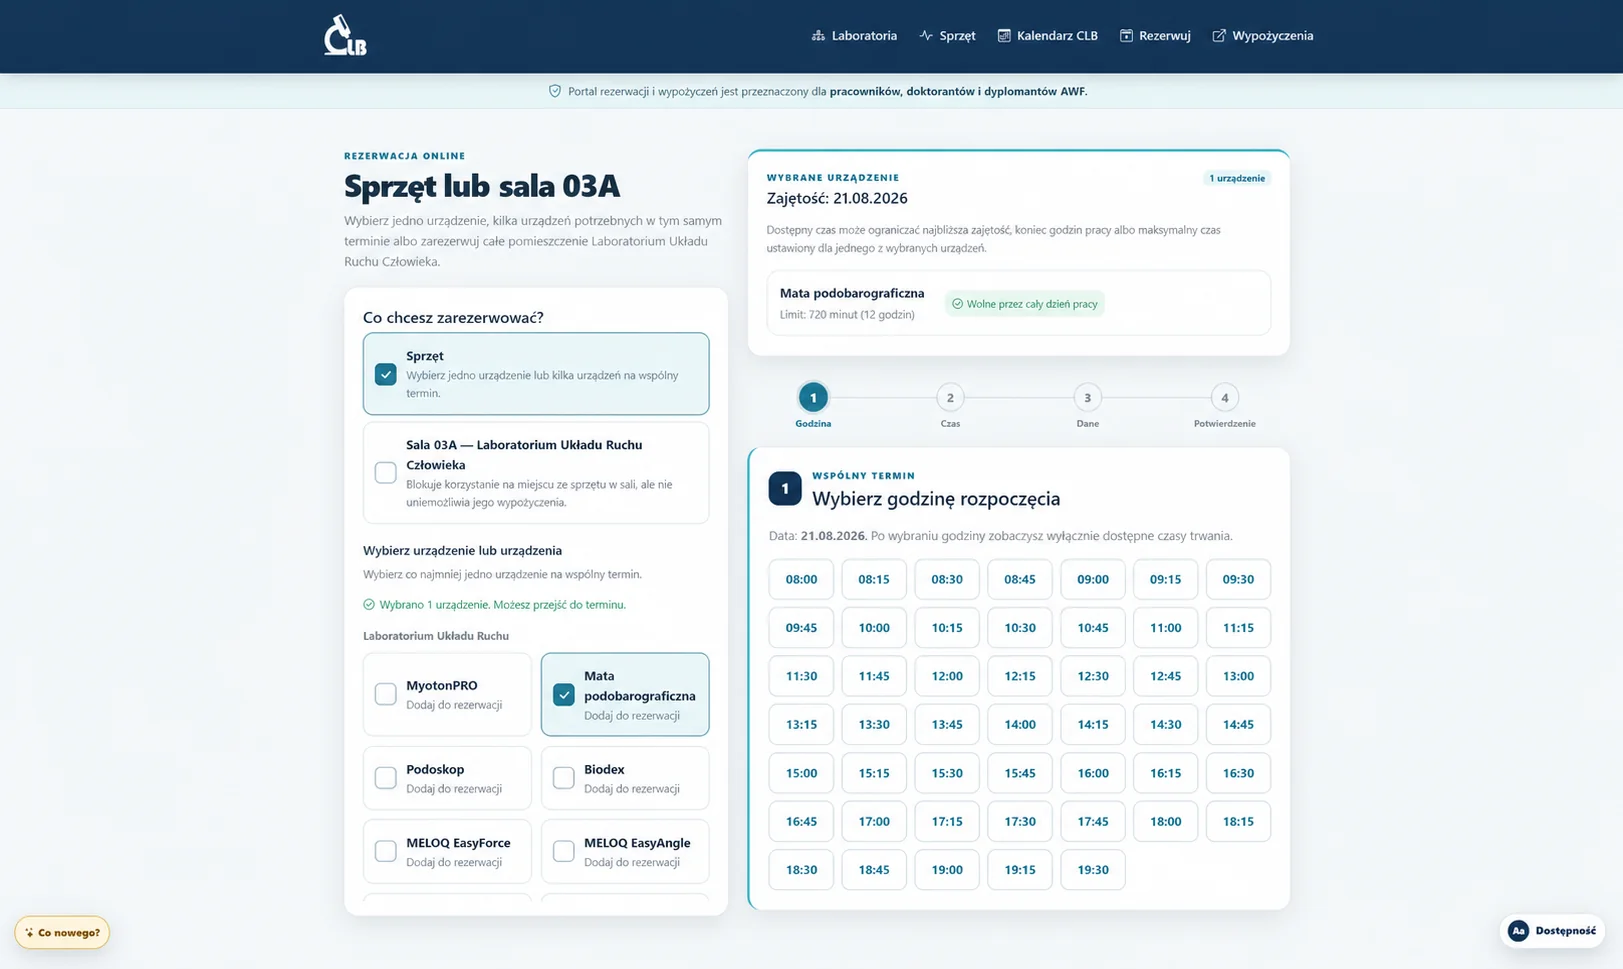
Task: Click the Wolne przez cały dzień pracy badge
Action: tap(1025, 304)
